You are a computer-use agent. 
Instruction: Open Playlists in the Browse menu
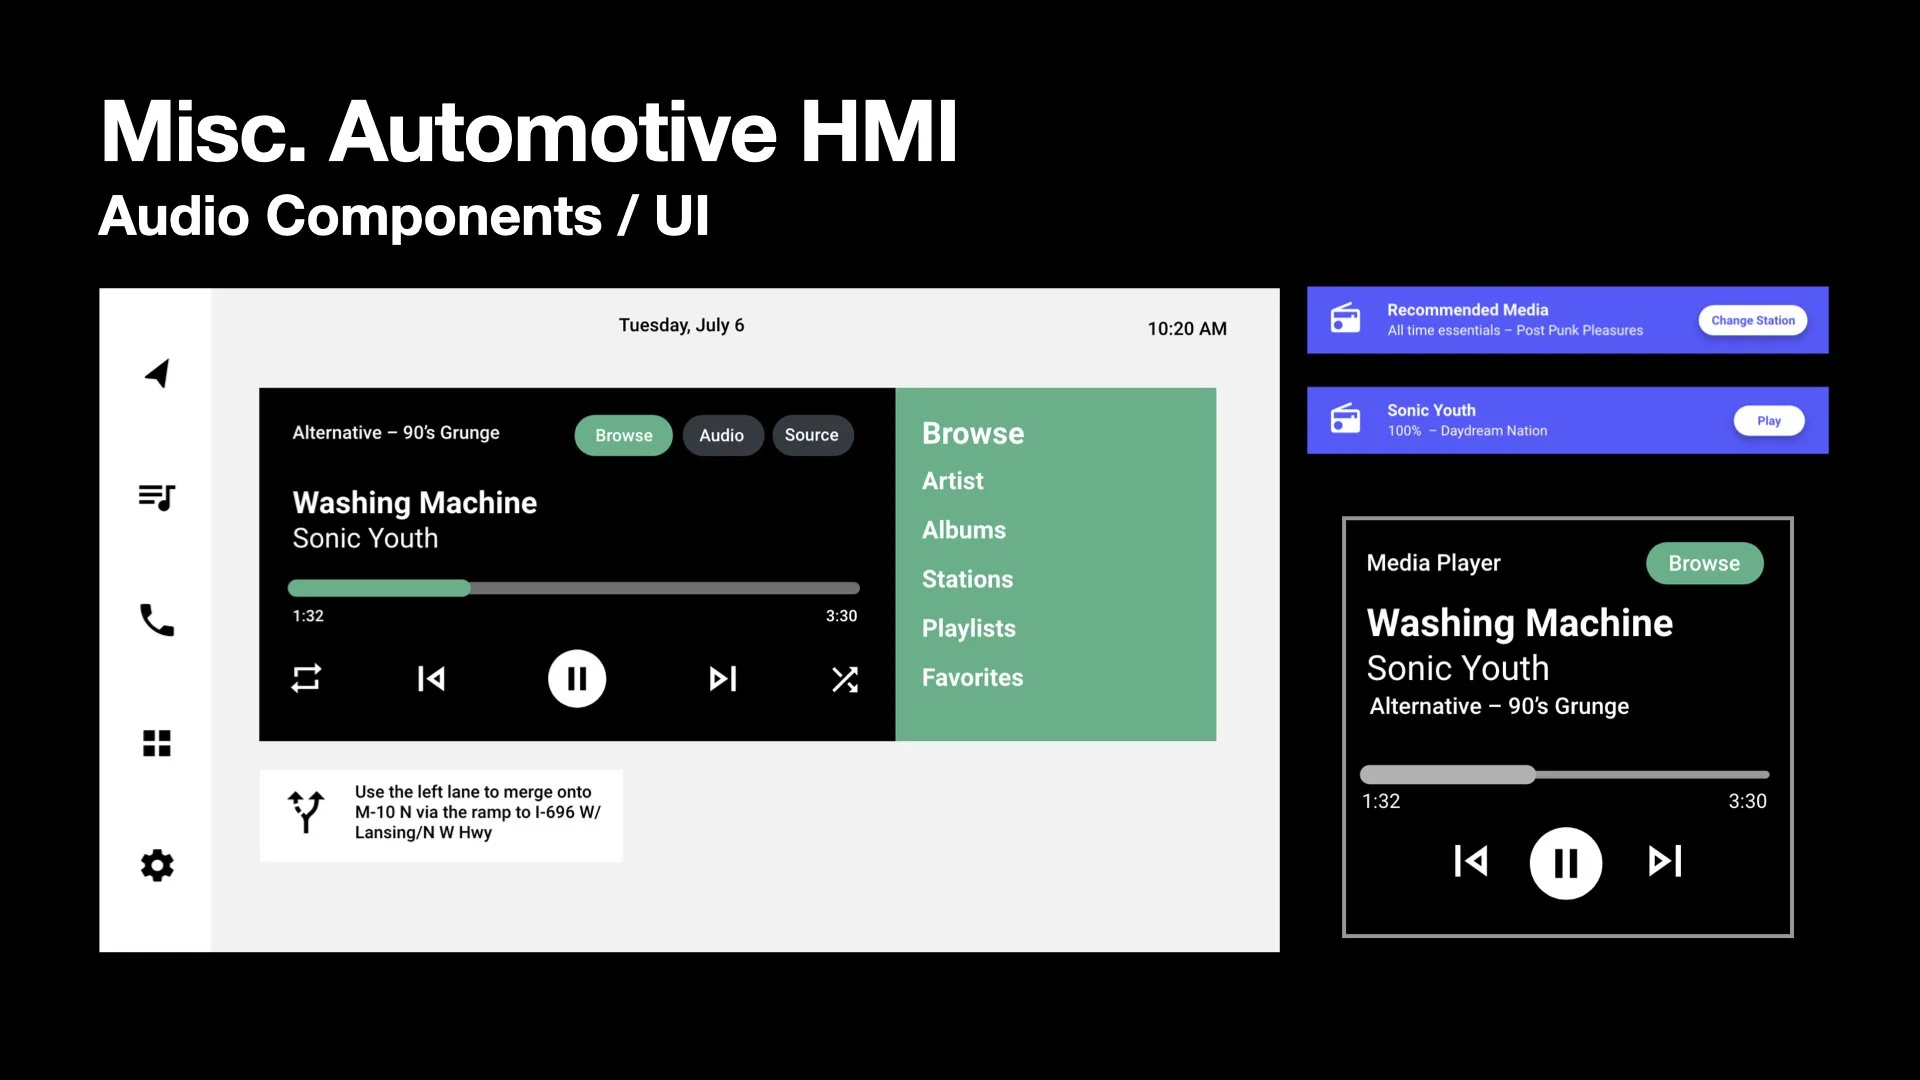968,628
